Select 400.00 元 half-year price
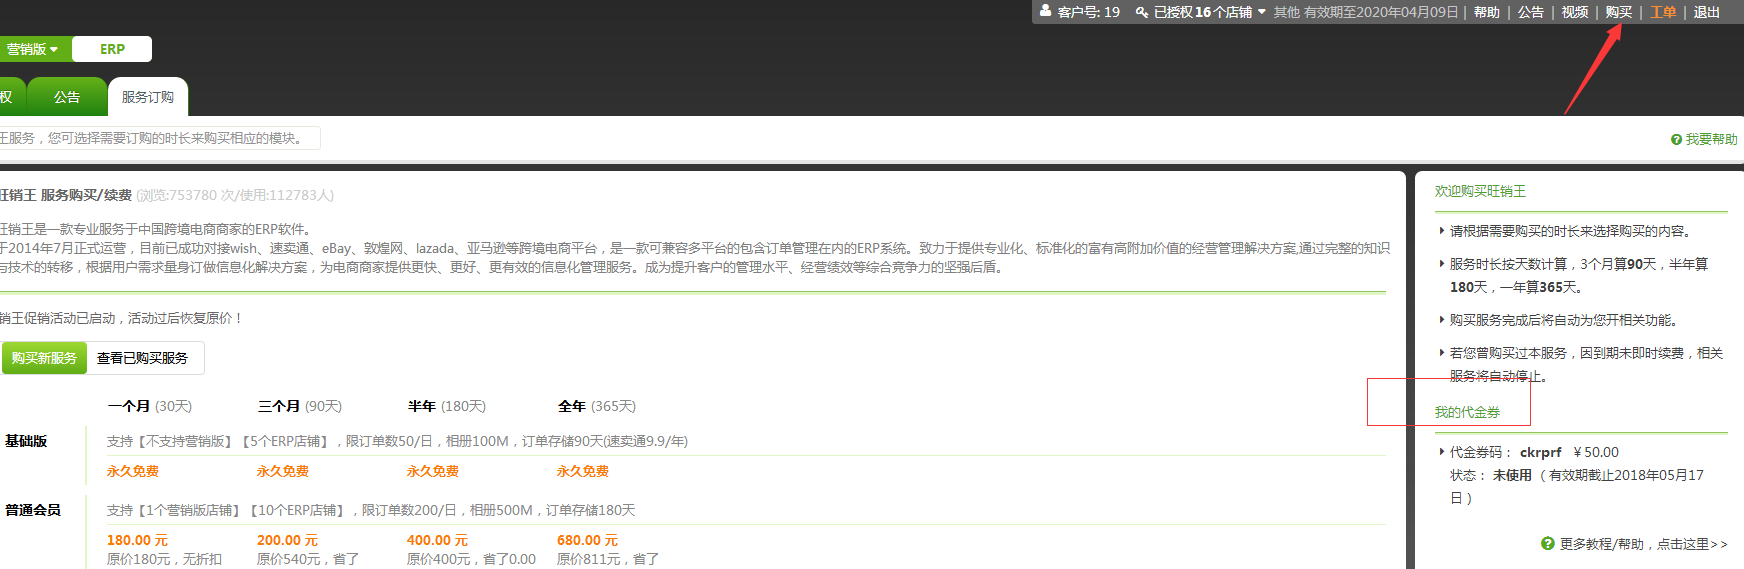 click(x=438, y=540)
